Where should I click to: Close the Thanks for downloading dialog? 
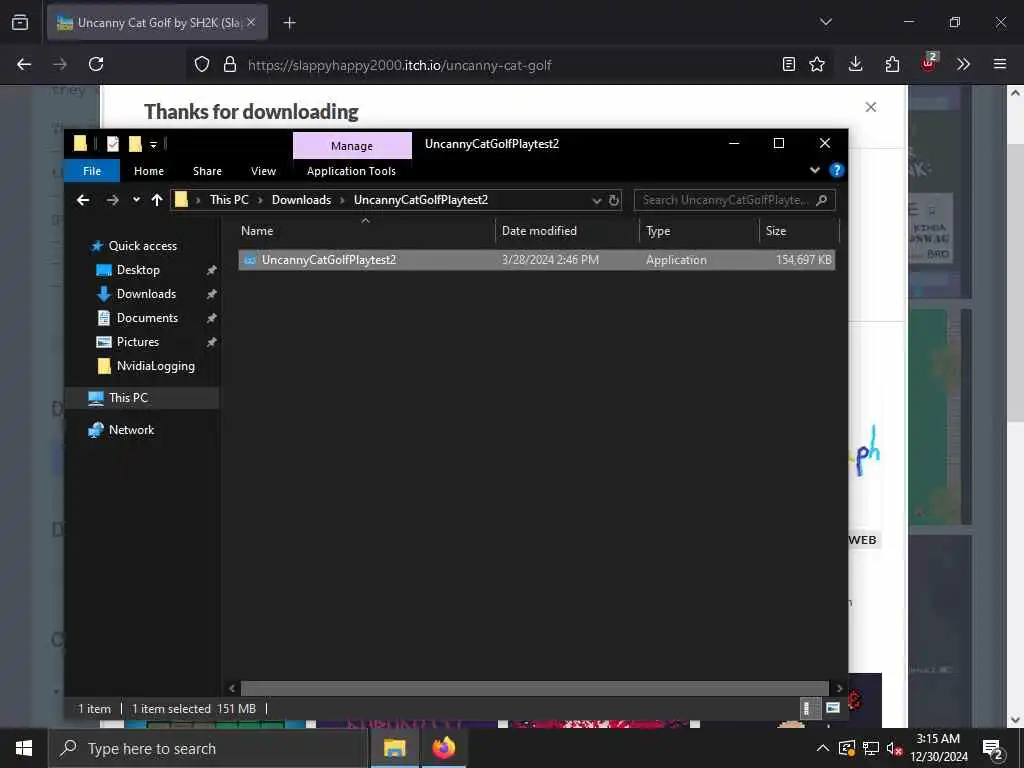pos(871,107)
